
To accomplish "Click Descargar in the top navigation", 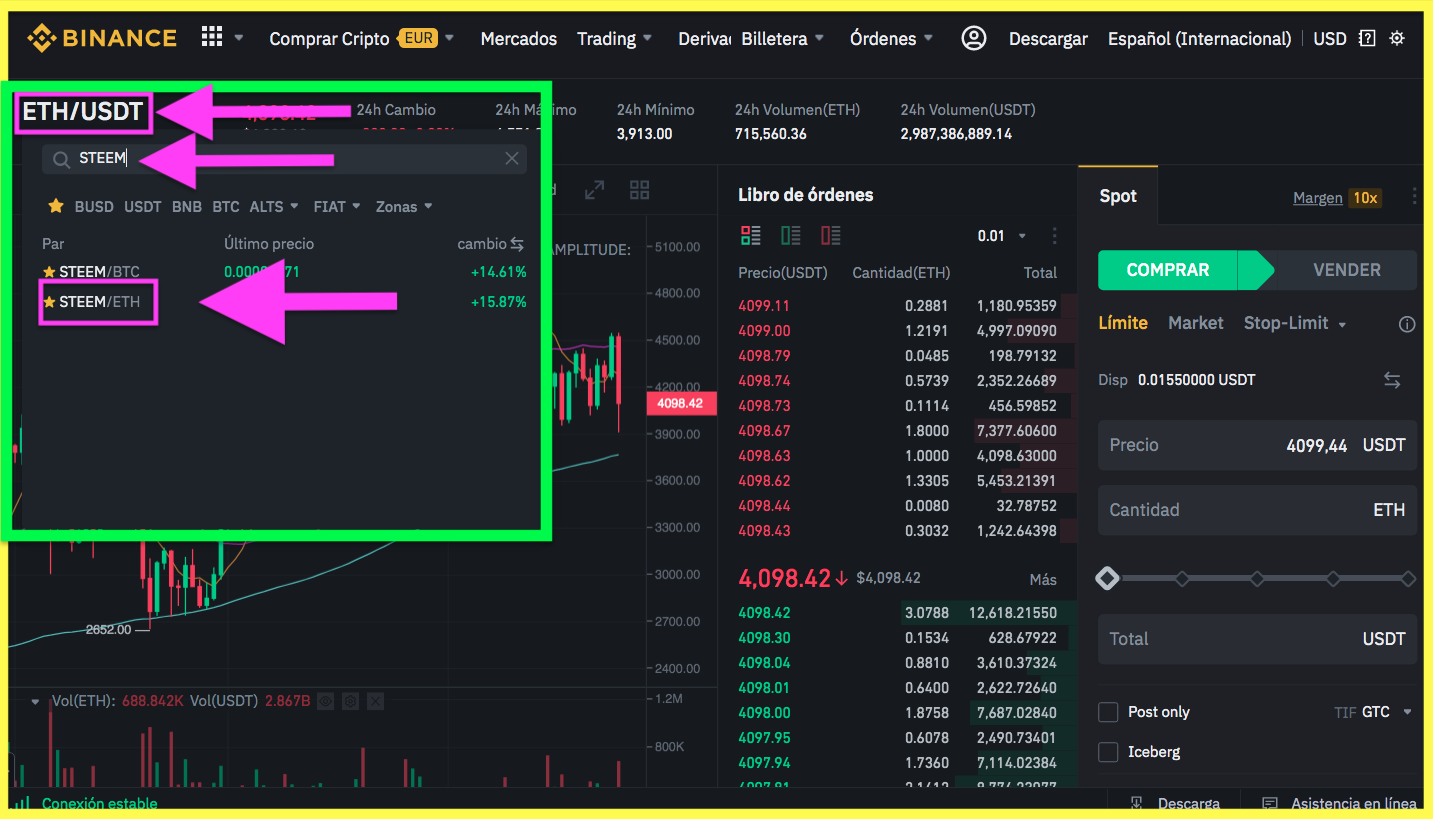I will (x=1048, y=39).
